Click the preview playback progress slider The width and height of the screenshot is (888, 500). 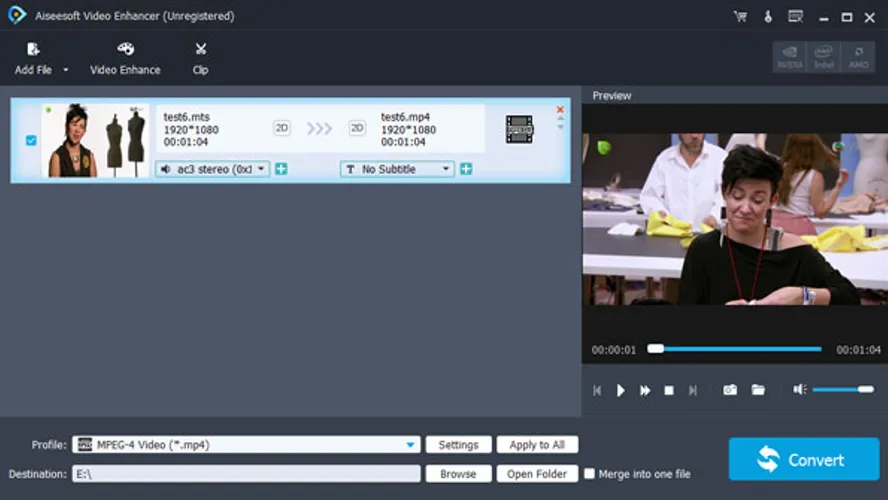coord(735,349)
